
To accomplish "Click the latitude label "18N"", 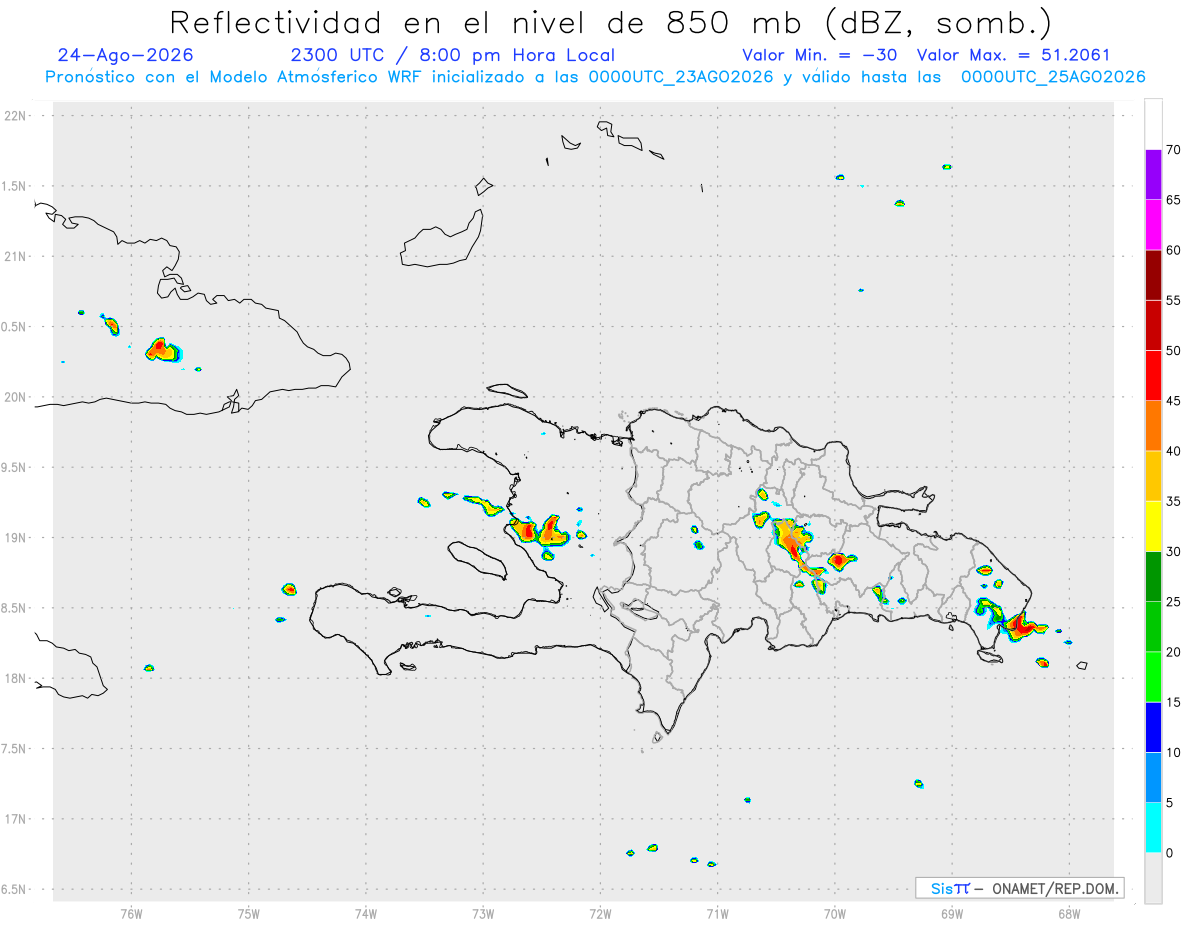I will point(14,678).
